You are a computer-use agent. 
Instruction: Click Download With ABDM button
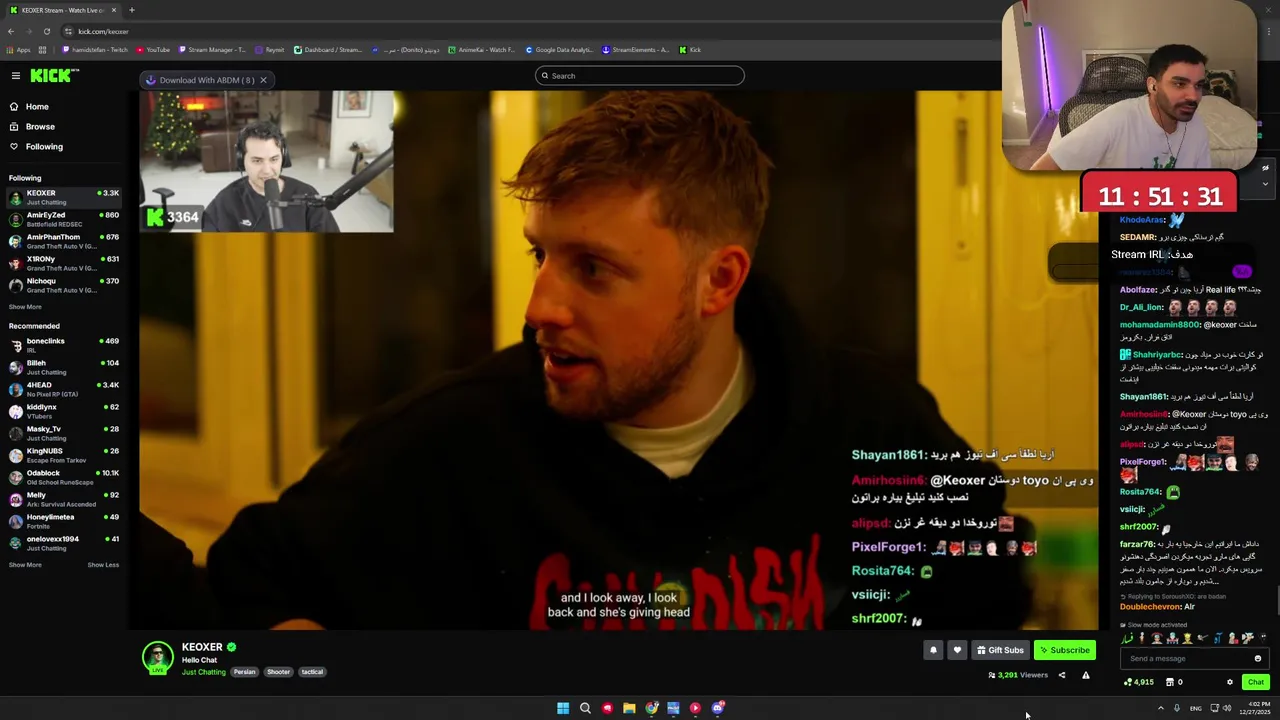(x=199, y=80)
